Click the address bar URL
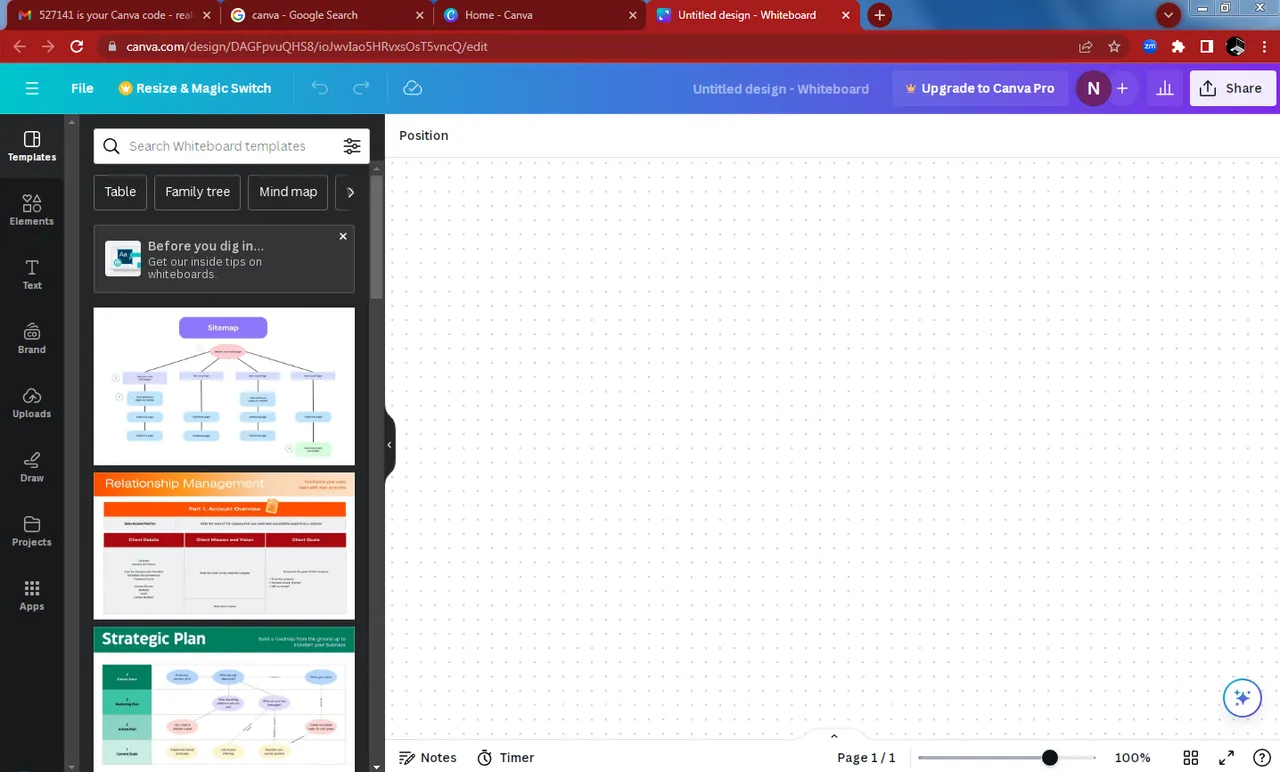 pyautogui.click(x=307, y=47)
